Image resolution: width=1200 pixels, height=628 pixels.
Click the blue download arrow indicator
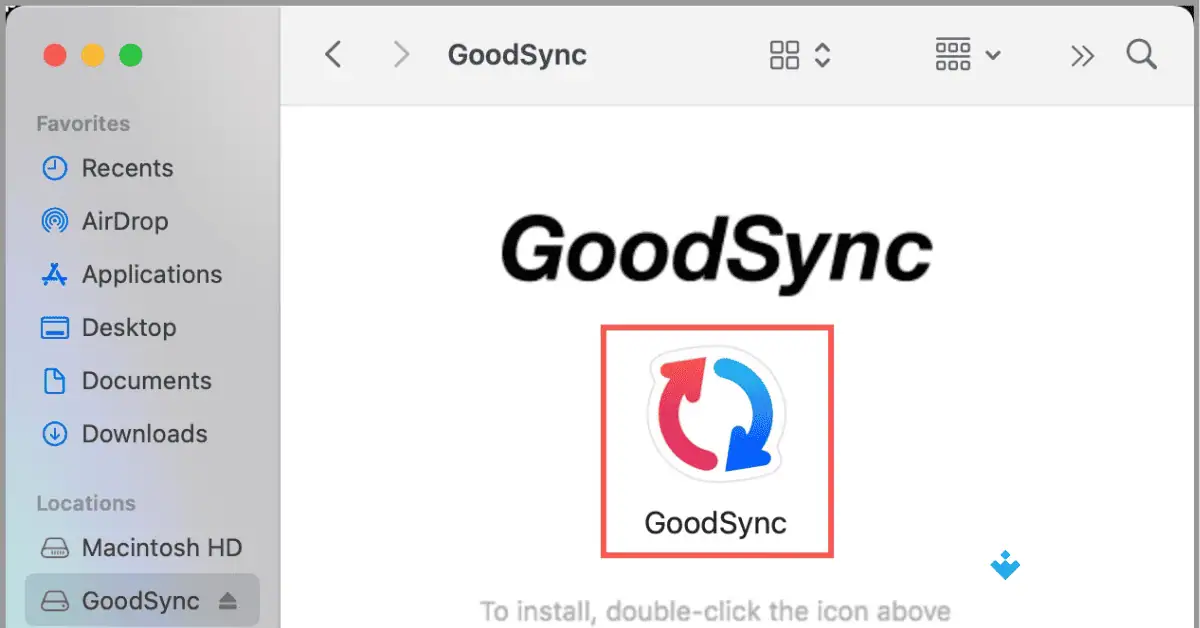[1004, 565]
